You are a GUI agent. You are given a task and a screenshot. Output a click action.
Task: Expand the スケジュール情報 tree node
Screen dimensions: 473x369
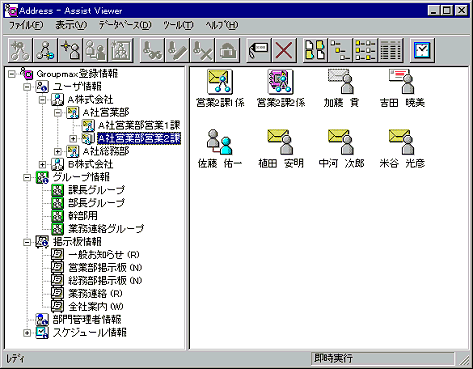27,333
